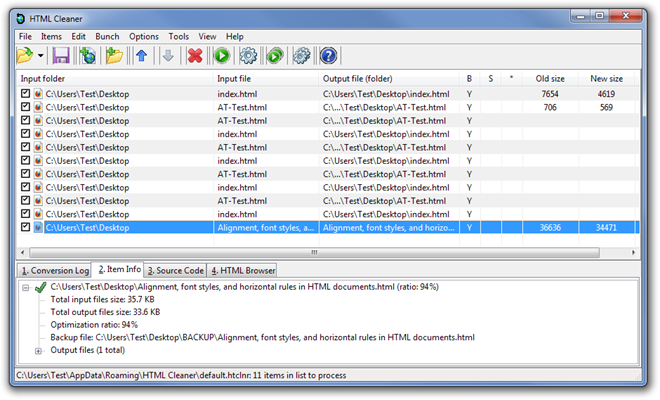Screen dimensions: 660x400
Task: Click file icon in row with size 706
Action: (38, 107)
